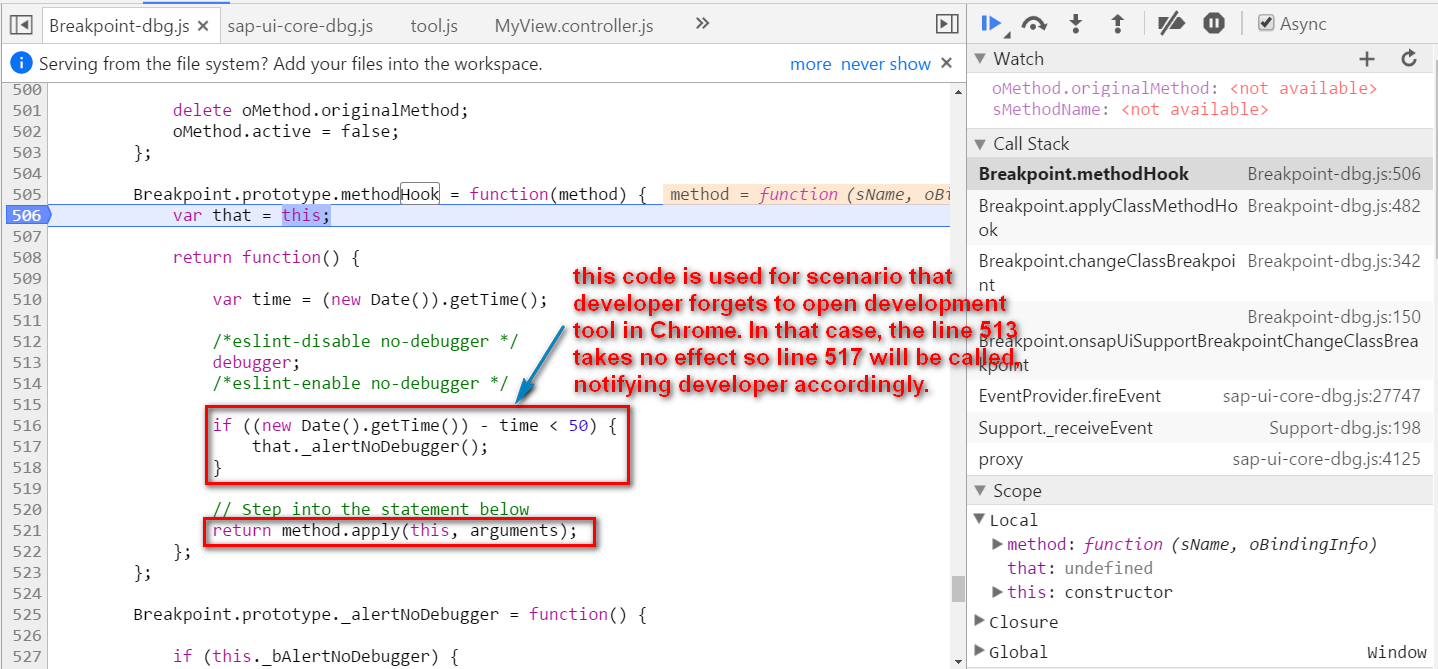Toggle the file navigator sidebar icon
Viewport: 1438px width, 669px height.
pos(22,25)
